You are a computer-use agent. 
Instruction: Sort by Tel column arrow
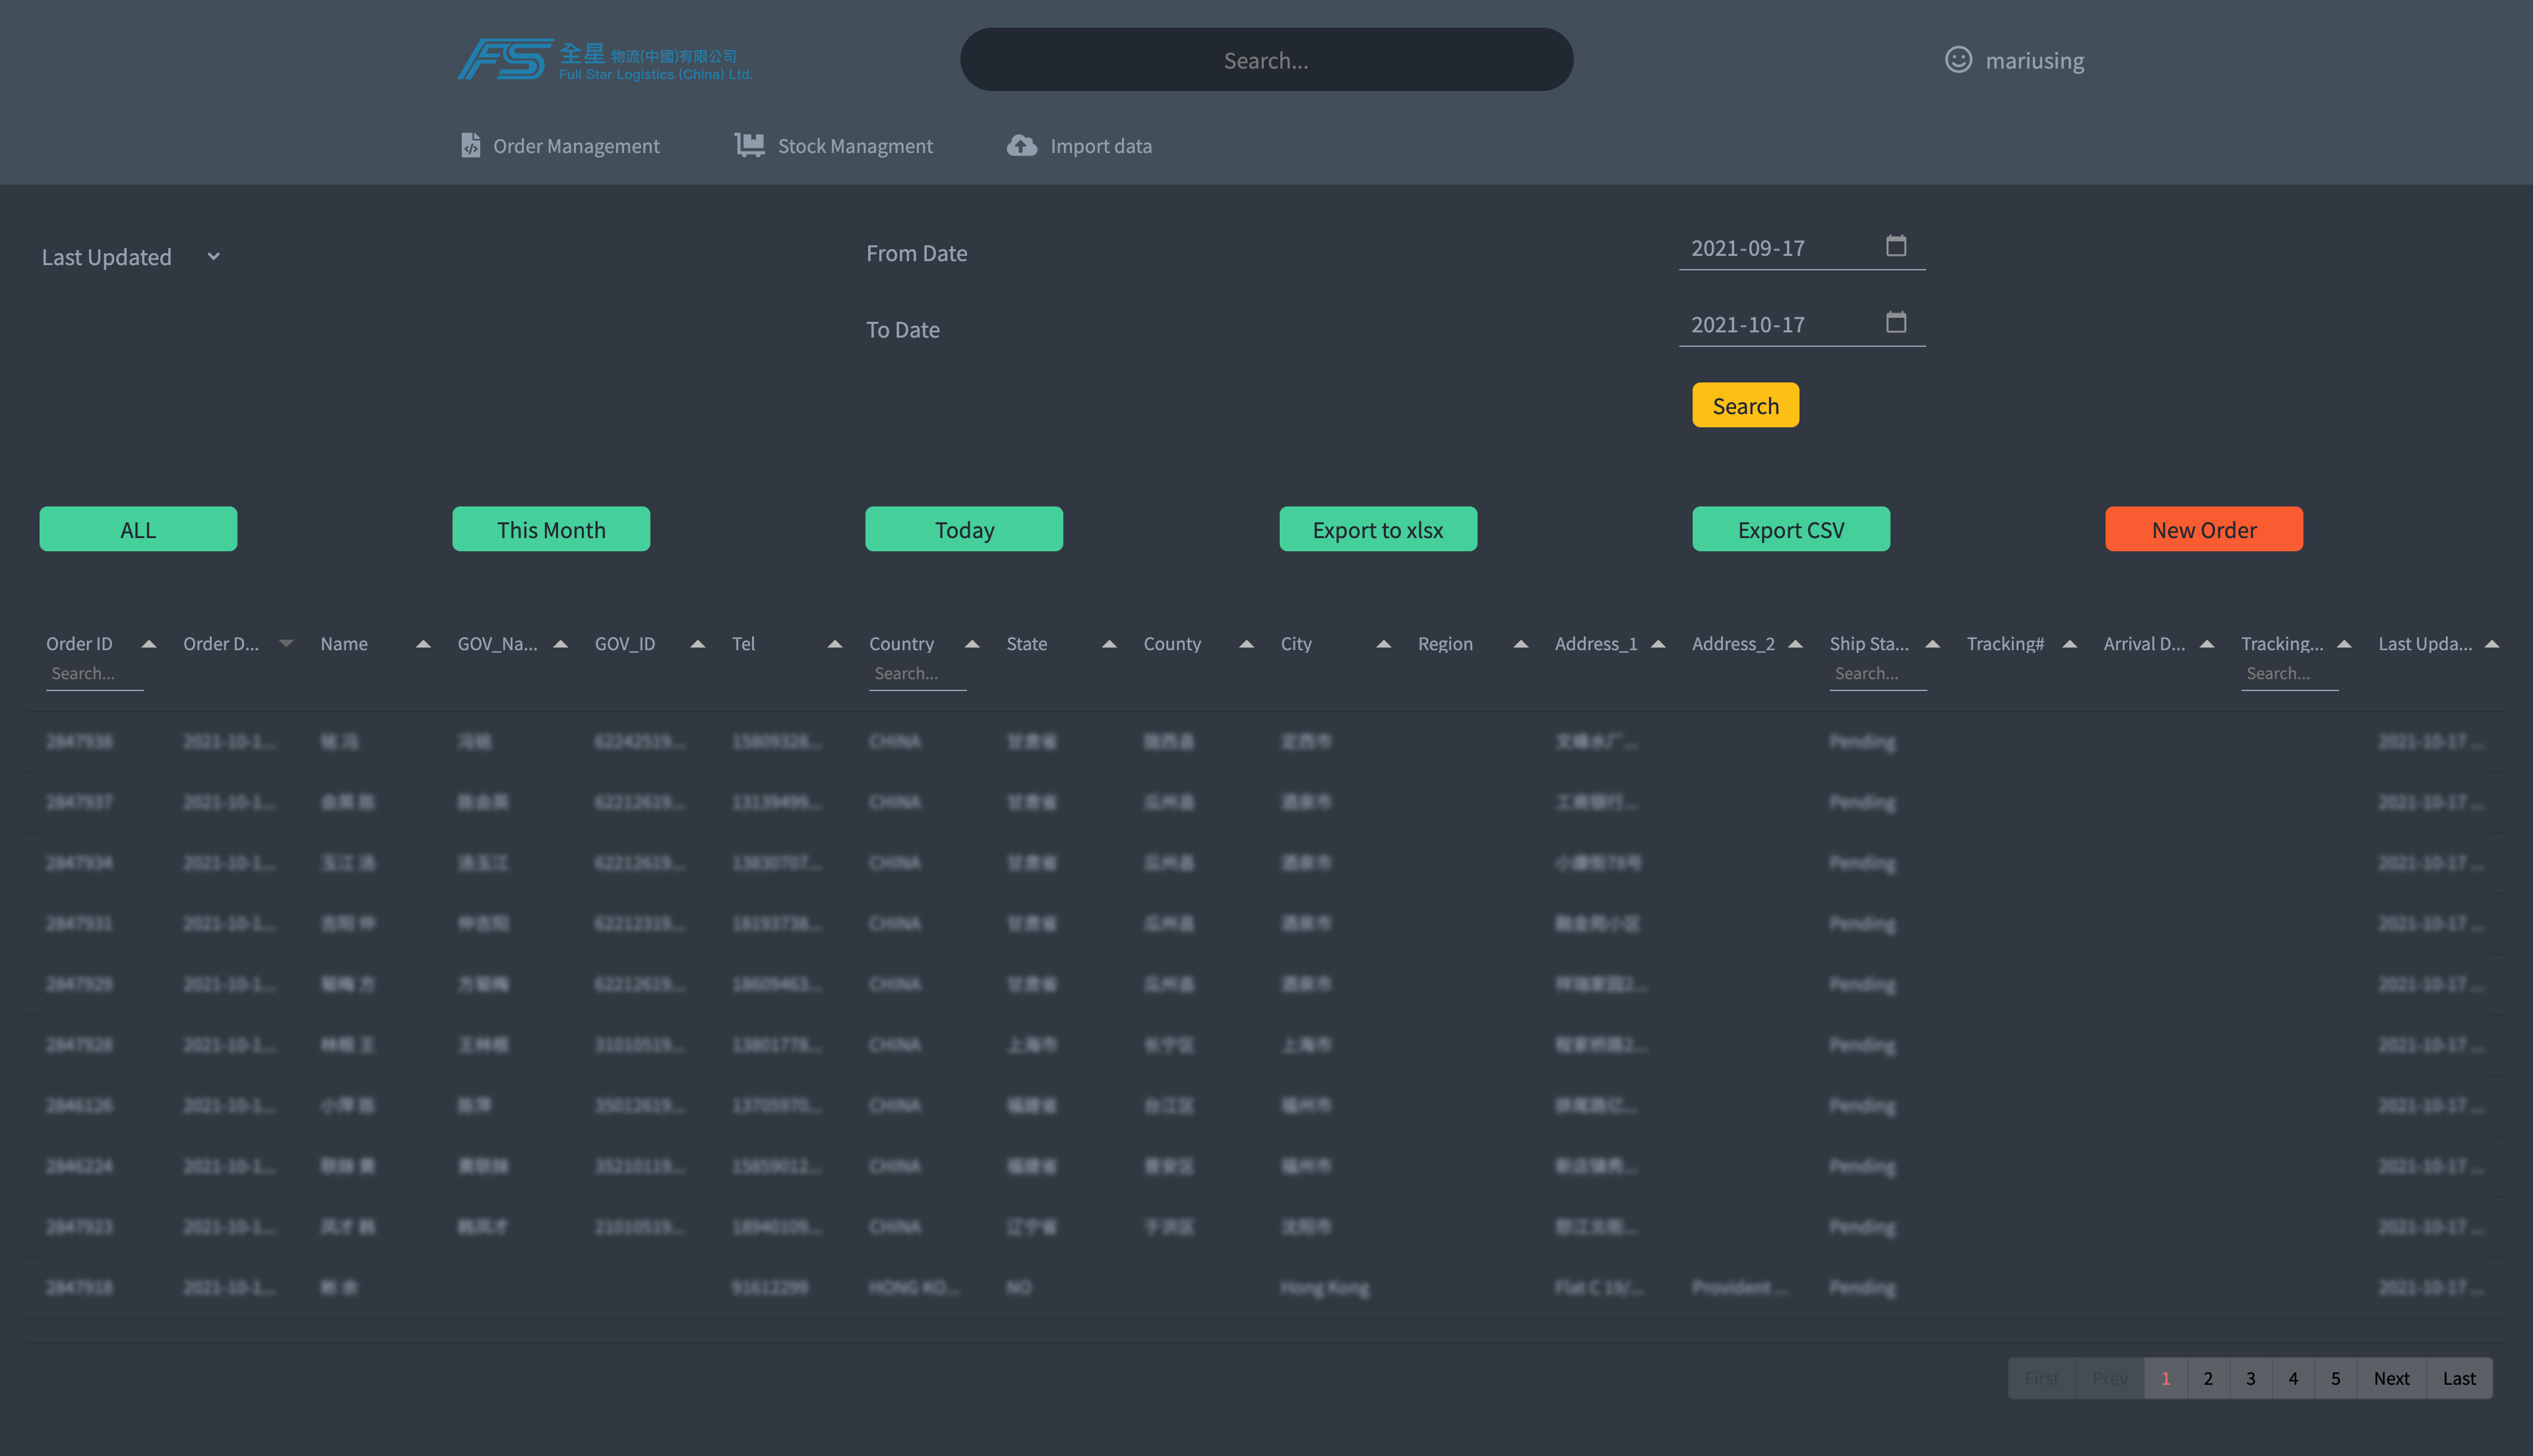pyautogui.click(x=834, y=644)
